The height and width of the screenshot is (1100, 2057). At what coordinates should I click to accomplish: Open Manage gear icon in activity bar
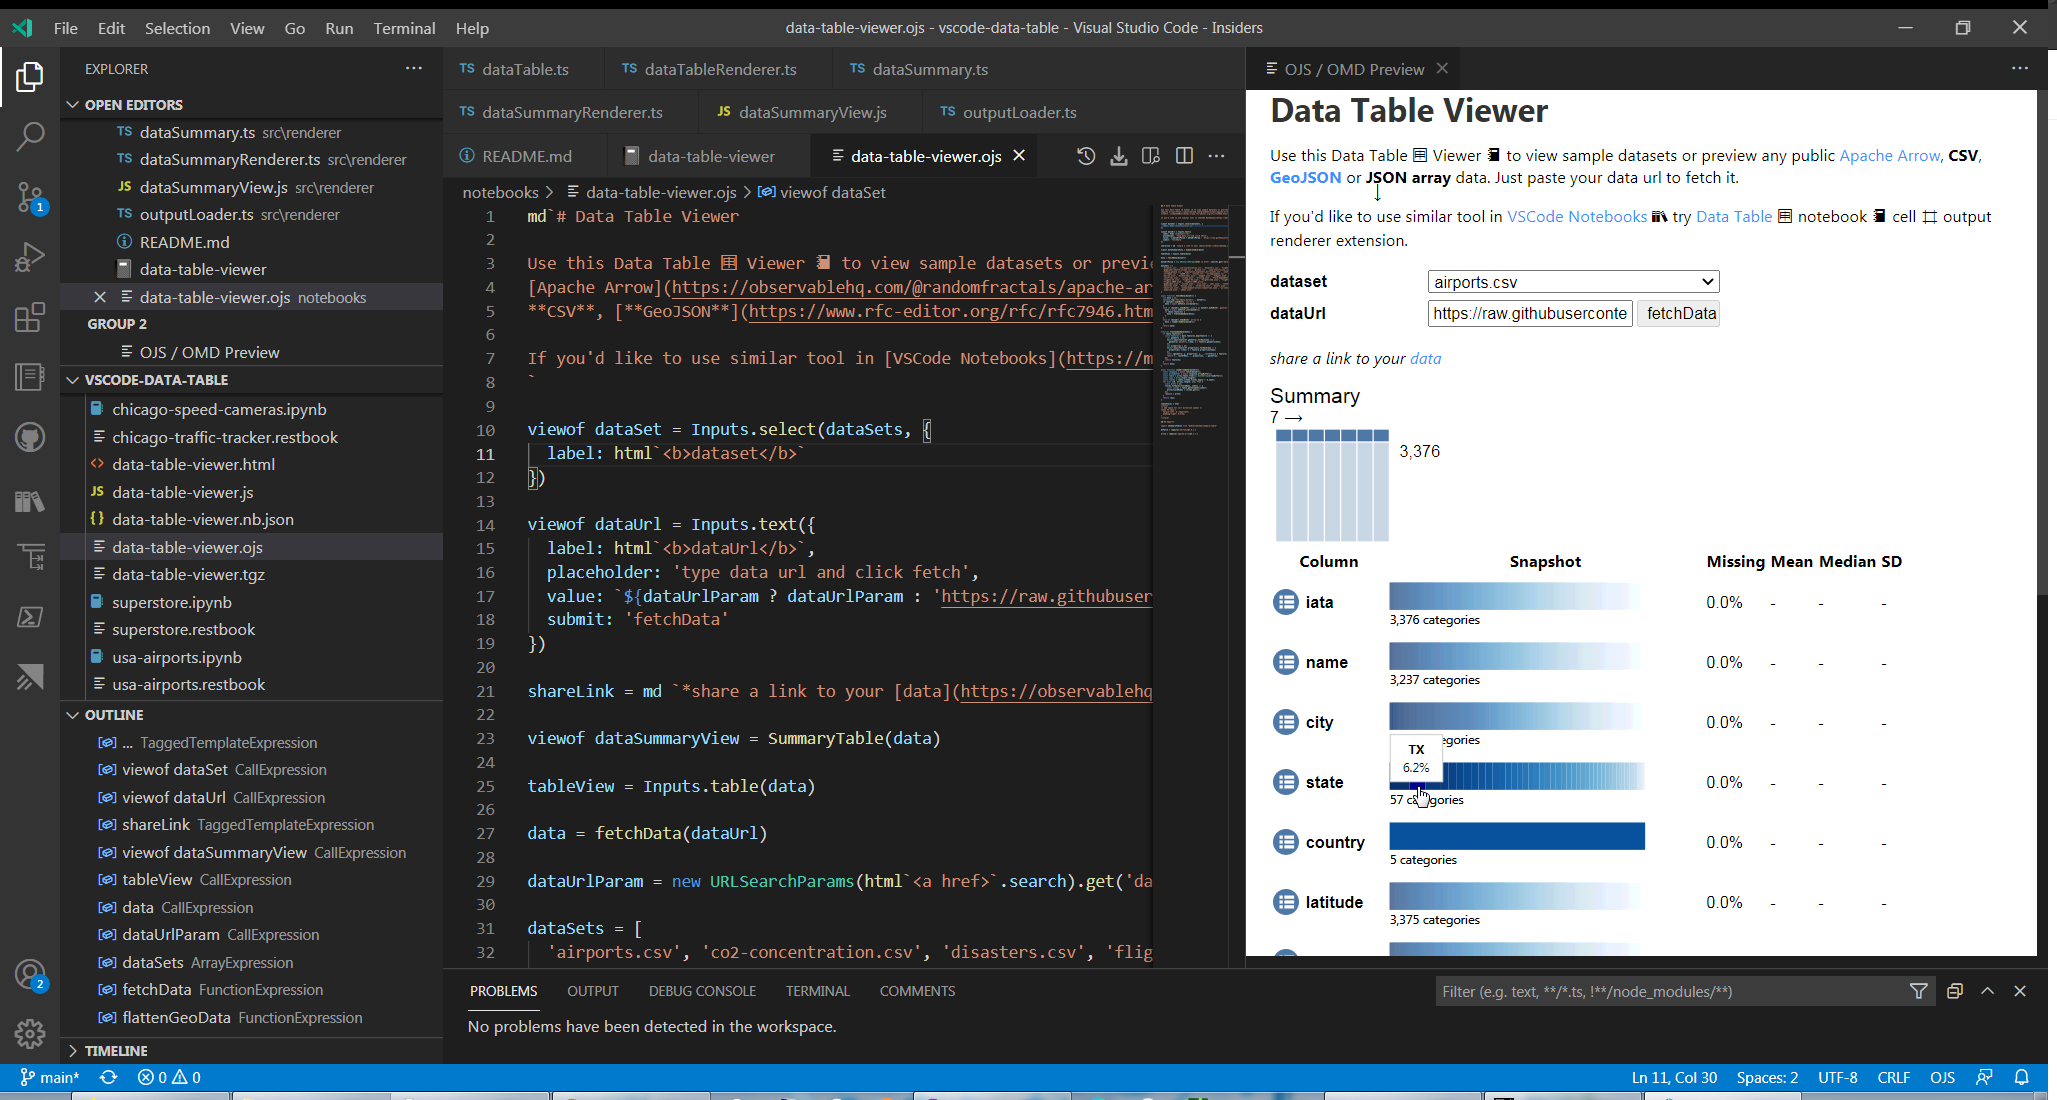pyautogui.click(x=30, y=1033)
